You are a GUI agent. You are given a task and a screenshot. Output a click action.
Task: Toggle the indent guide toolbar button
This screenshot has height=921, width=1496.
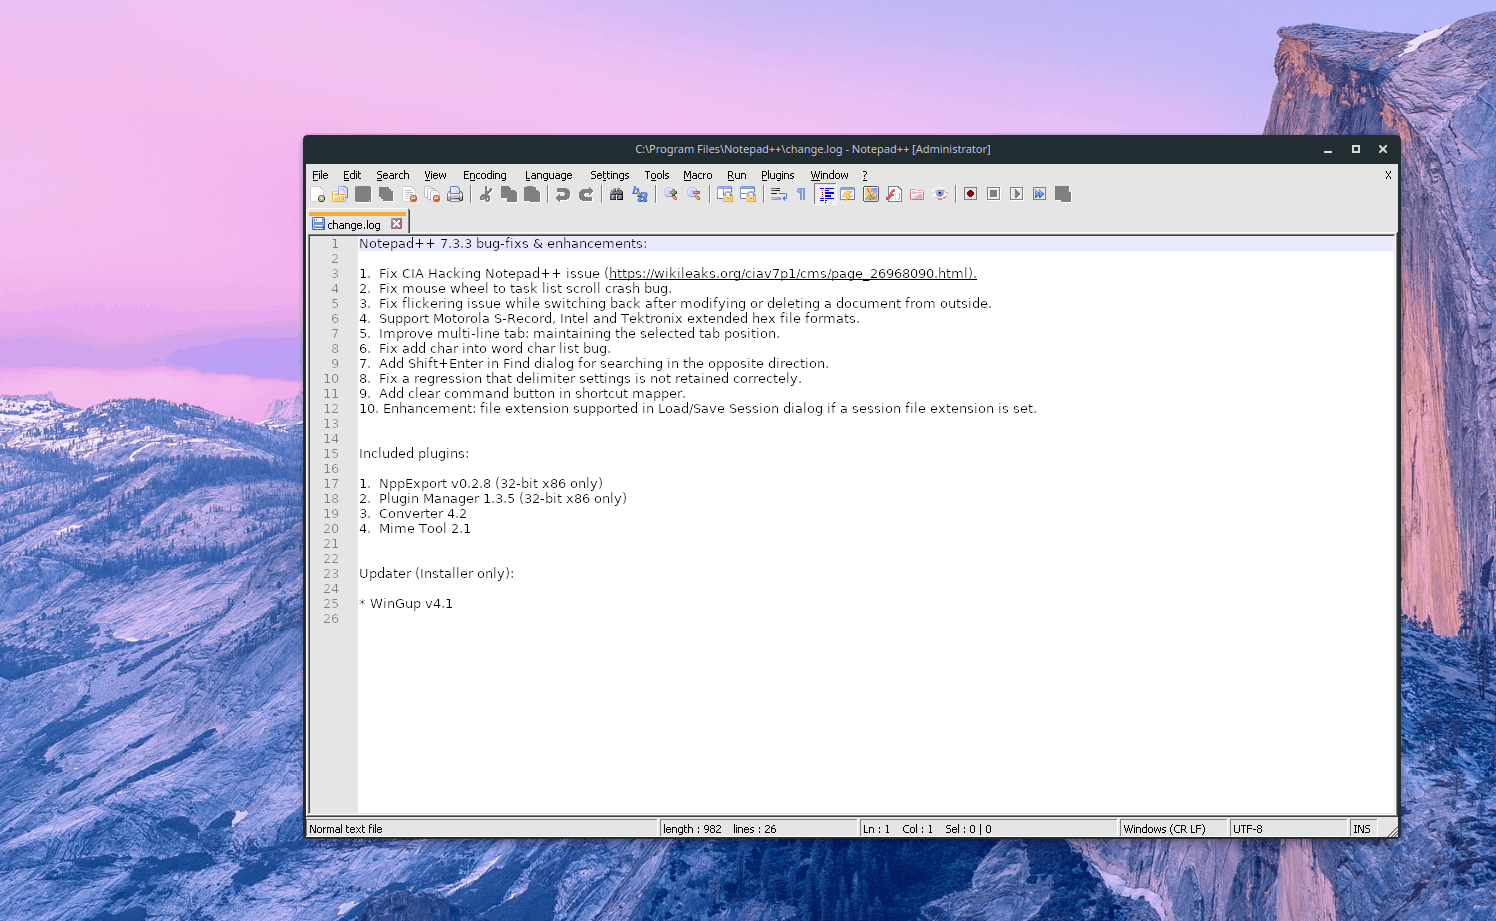[826, 194]
